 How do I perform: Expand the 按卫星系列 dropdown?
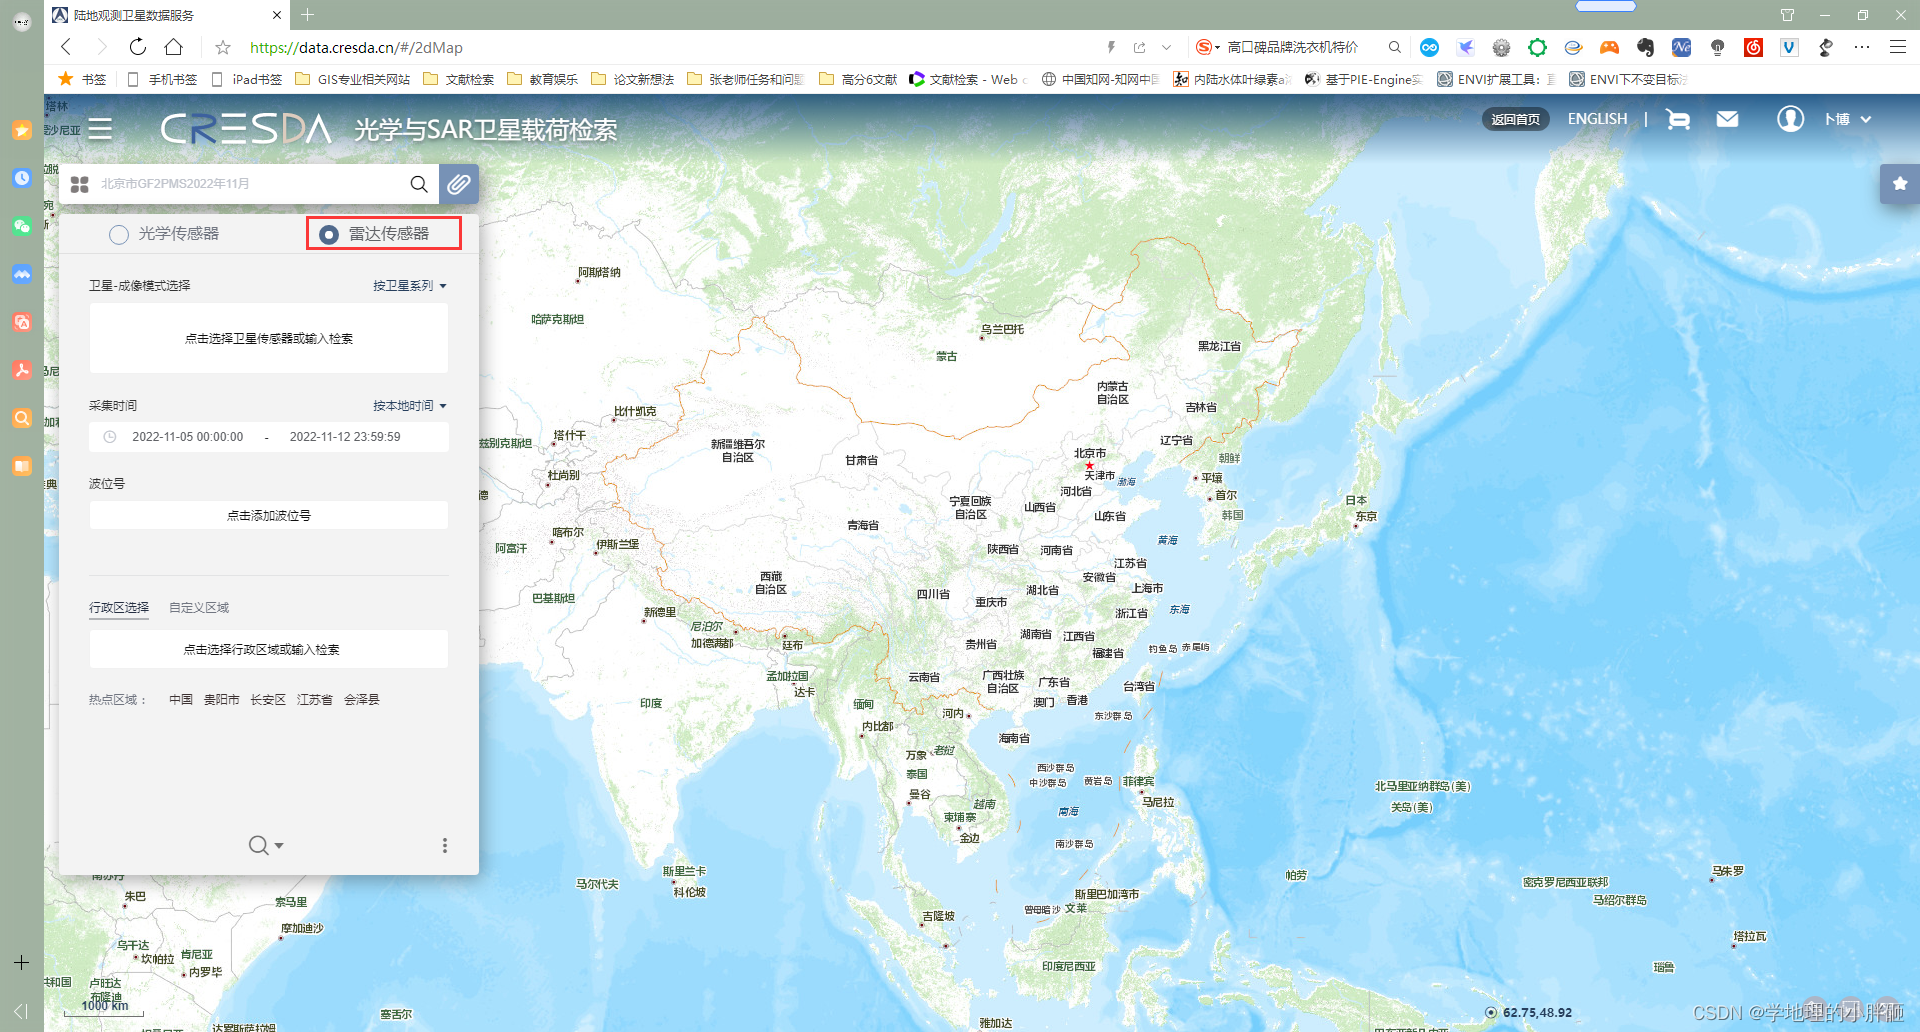click(410, 286)
